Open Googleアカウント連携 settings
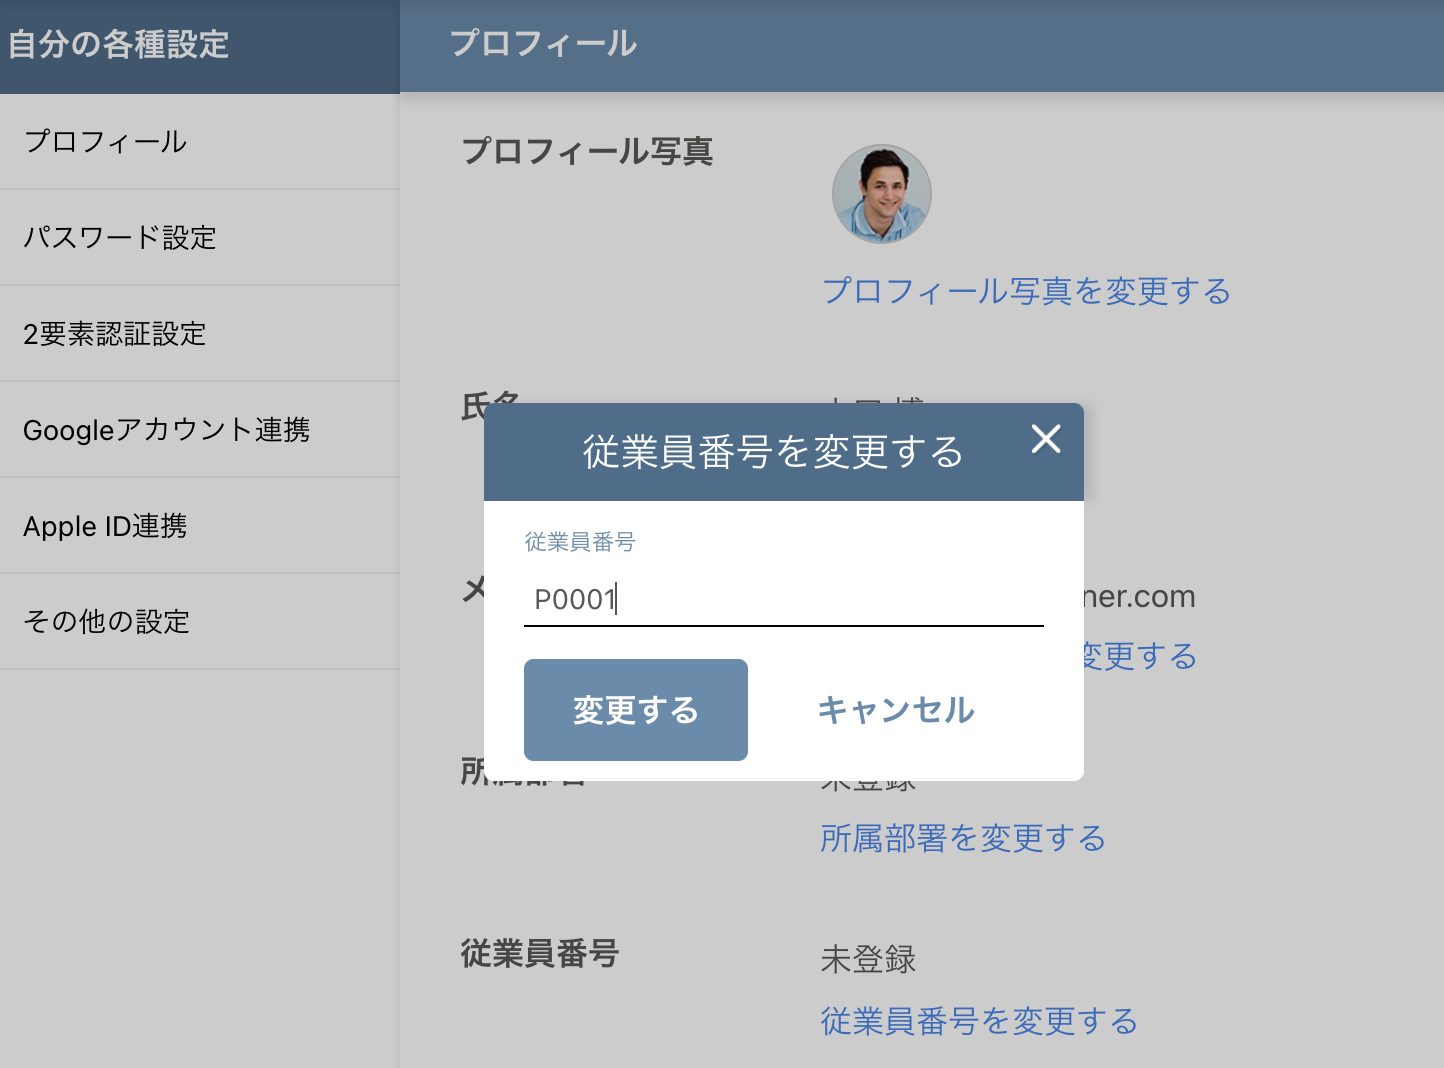 coord(166,430)
